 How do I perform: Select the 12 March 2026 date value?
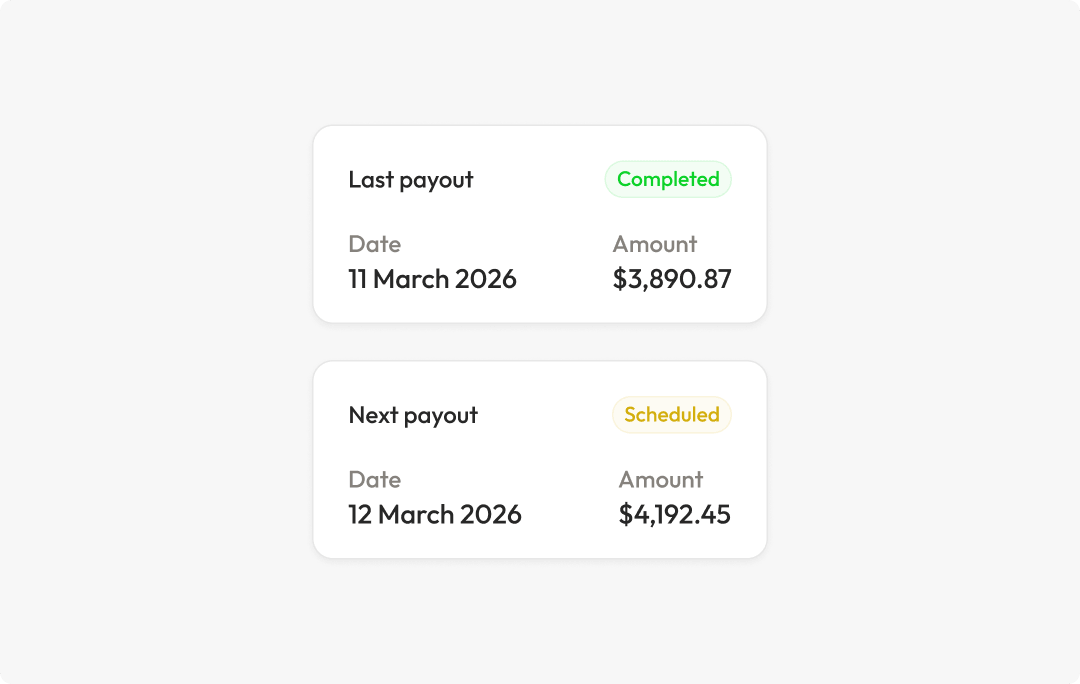[435, 514]
